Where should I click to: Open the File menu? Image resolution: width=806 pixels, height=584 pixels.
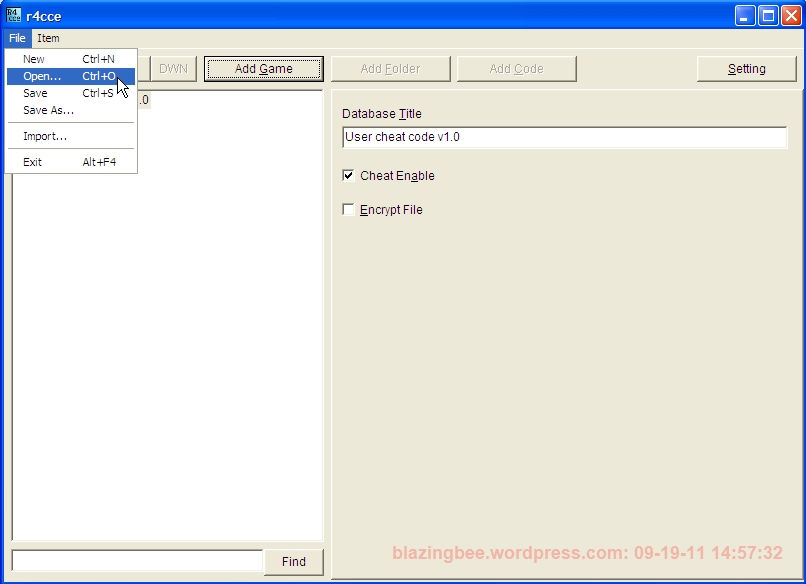(x=17, y=38)
